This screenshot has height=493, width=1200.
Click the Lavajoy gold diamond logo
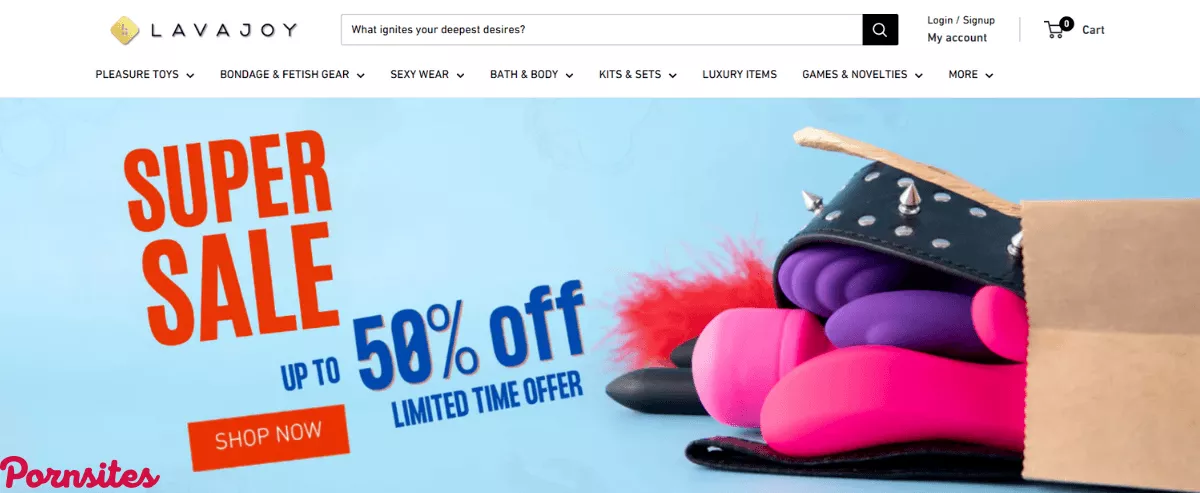(x=125, y=30)
